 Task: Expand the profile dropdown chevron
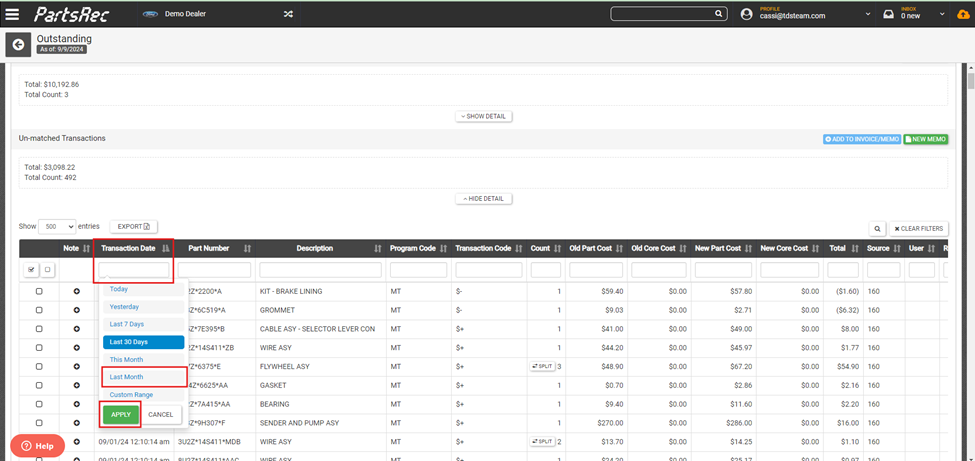pos(867,14)
